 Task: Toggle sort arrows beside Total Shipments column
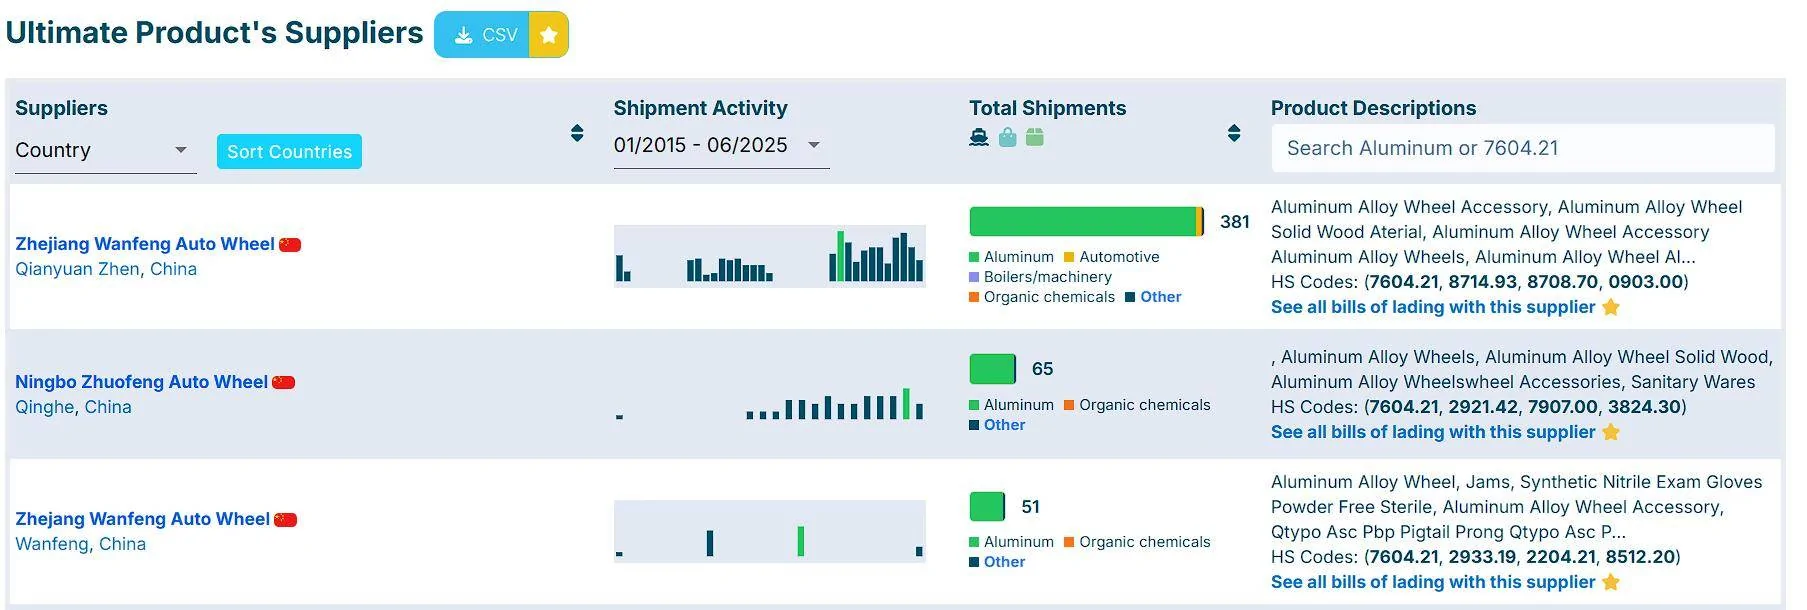tap(1234, 133)
